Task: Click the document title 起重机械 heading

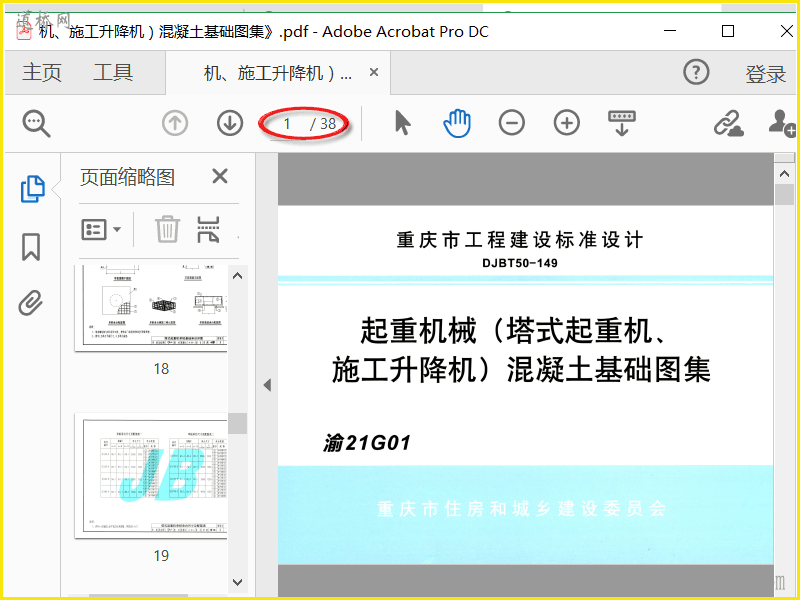Action: [520, 350]
